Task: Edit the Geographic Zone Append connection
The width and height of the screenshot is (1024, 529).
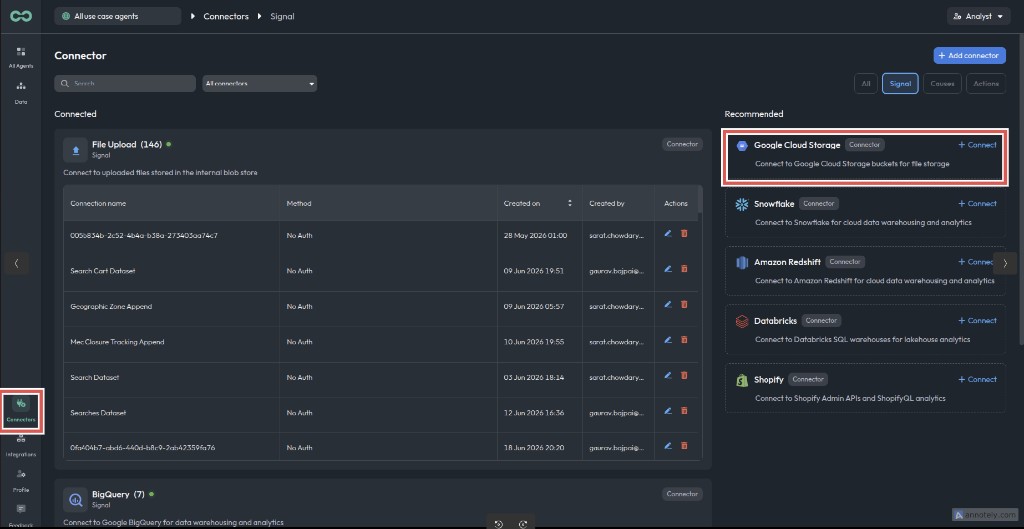Action: [667, 304]
